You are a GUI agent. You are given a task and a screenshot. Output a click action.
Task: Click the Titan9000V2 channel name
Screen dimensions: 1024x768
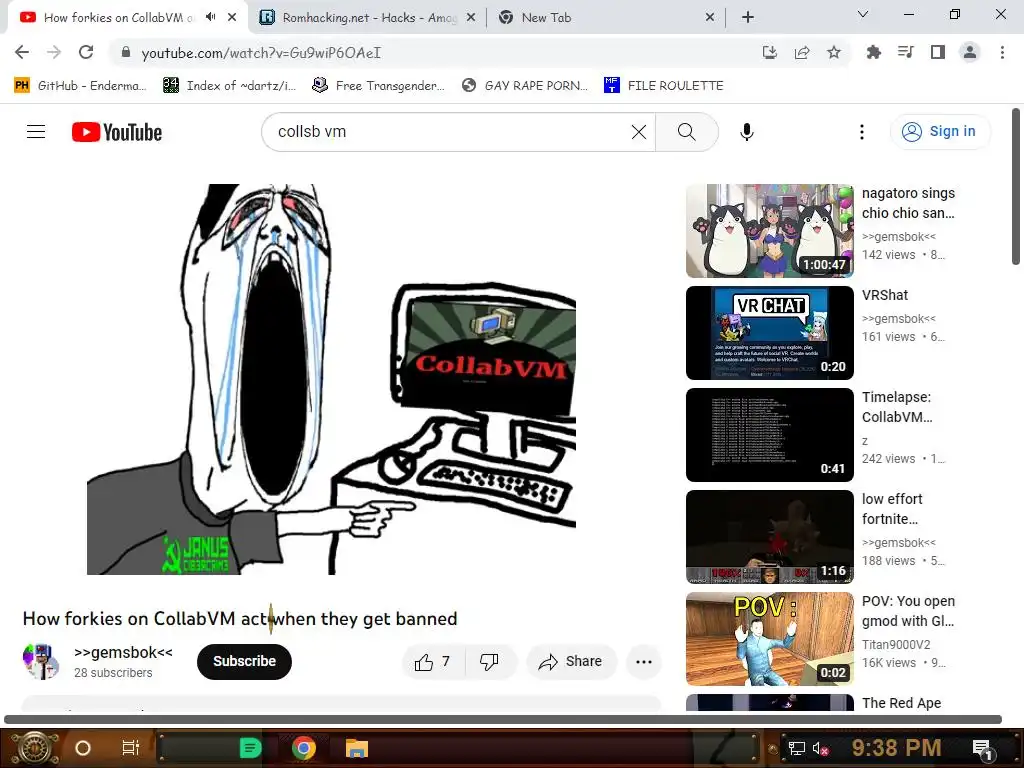896,645
